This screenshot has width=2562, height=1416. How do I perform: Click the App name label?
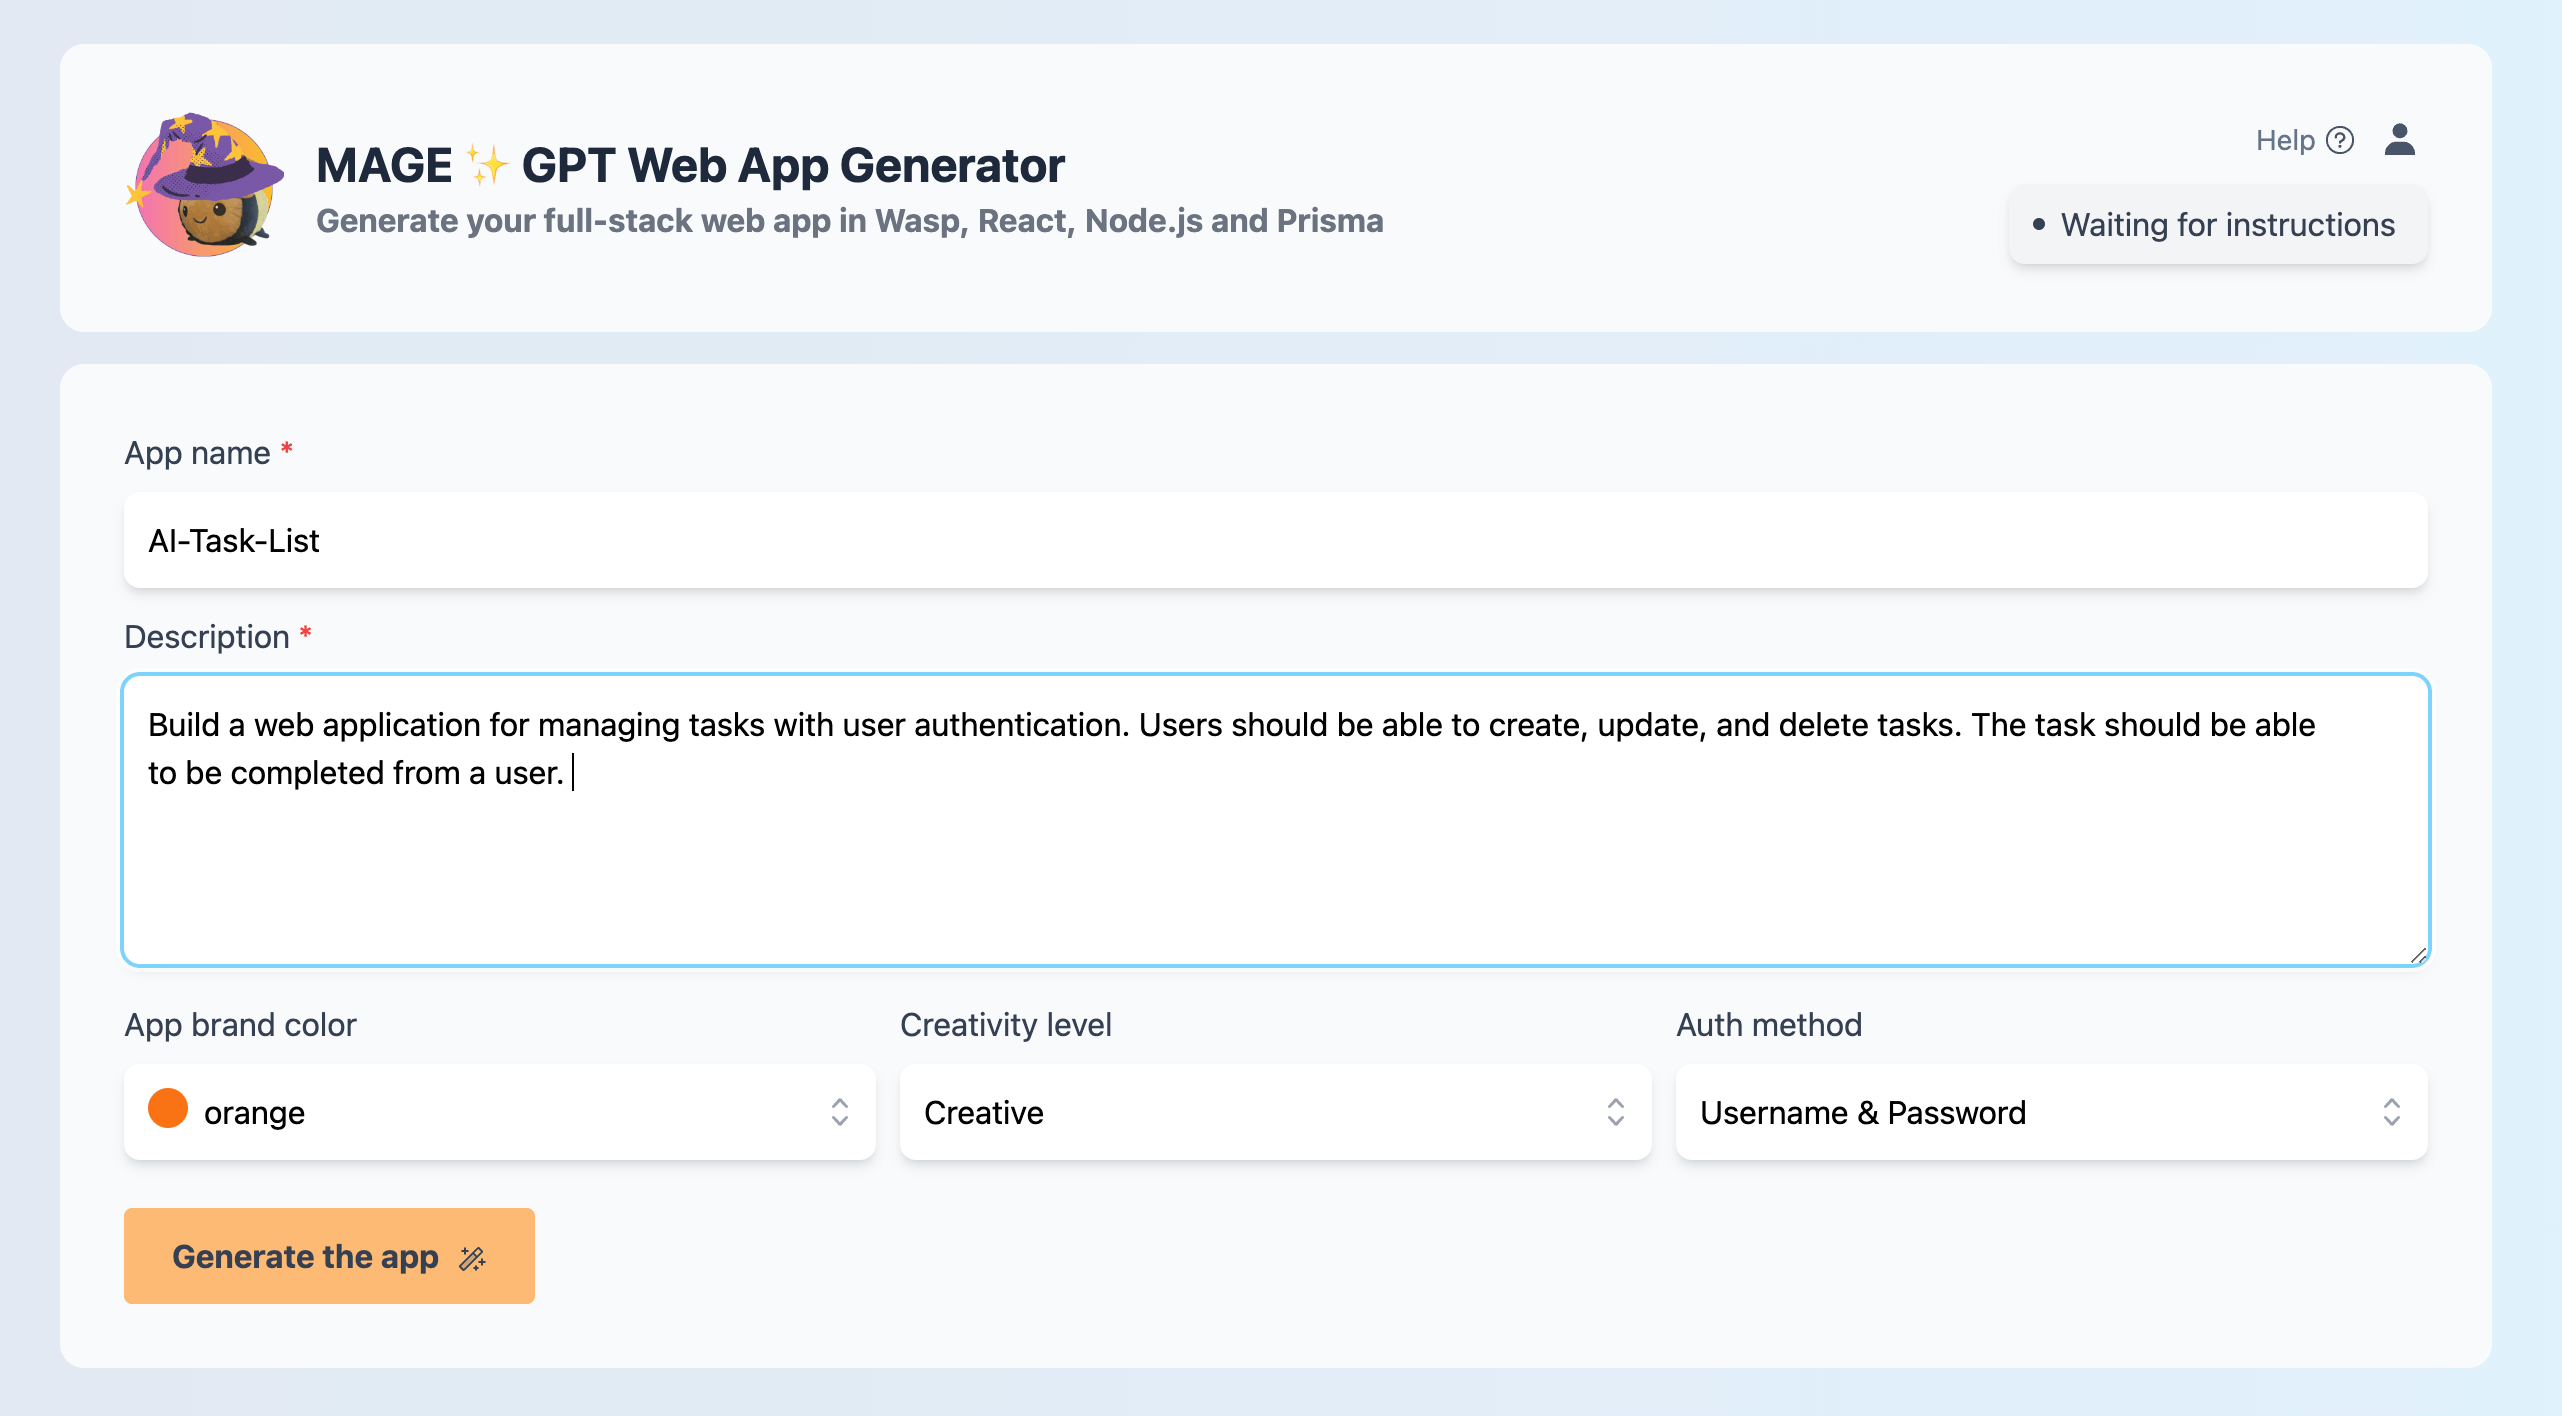tap(197, 453)
